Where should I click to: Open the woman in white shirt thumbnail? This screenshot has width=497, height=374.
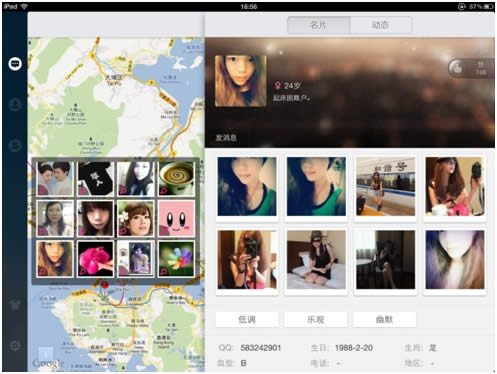tap(55, 219)
